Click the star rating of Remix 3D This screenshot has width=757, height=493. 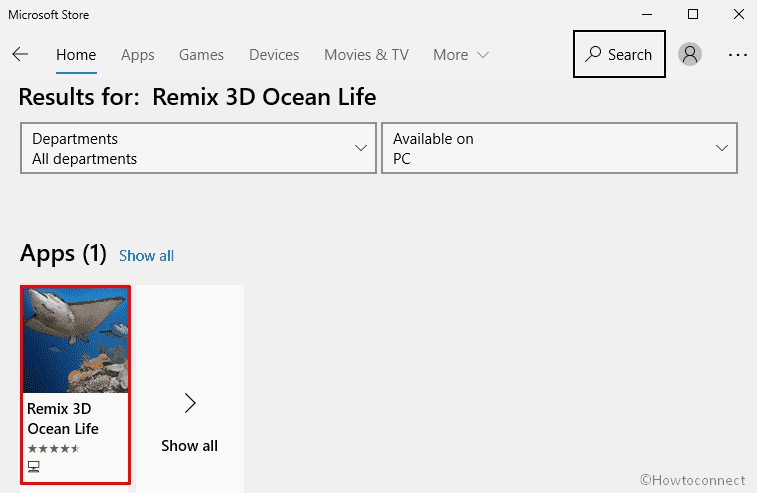click(x=54, y=449)
